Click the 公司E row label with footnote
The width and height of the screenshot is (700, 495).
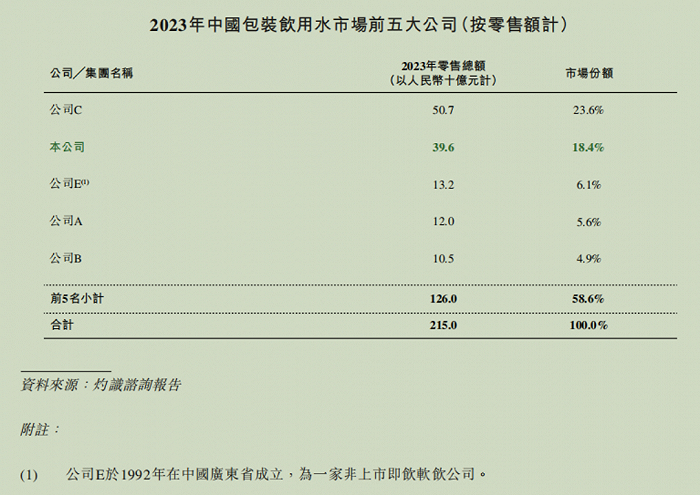coord(70,183)
